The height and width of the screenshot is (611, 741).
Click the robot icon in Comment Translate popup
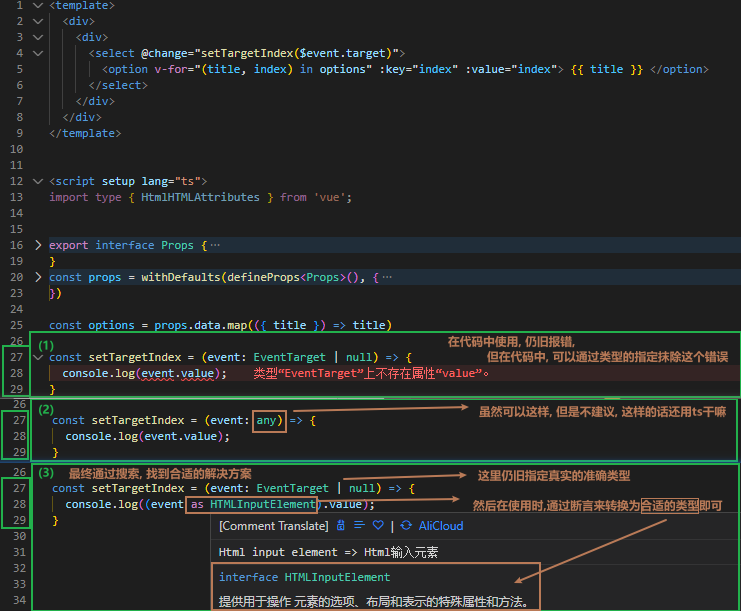click(x=341, y=525)
